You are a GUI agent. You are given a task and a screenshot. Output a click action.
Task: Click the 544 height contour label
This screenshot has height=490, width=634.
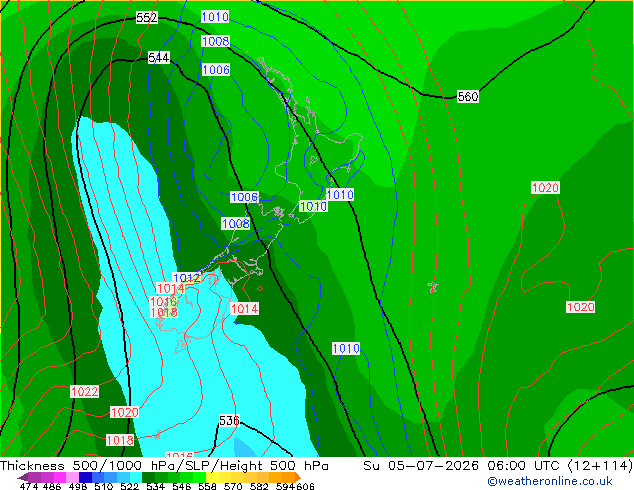(158, 57)
